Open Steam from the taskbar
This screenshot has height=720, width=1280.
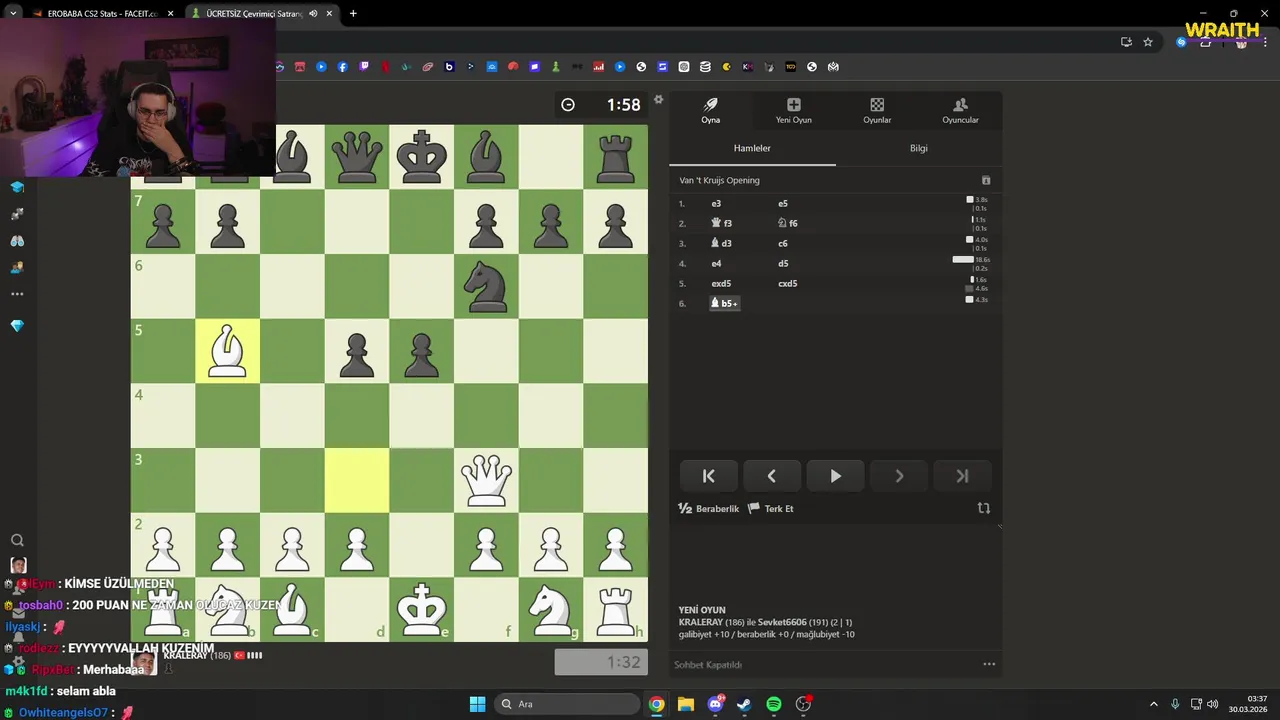coord(744,704)
